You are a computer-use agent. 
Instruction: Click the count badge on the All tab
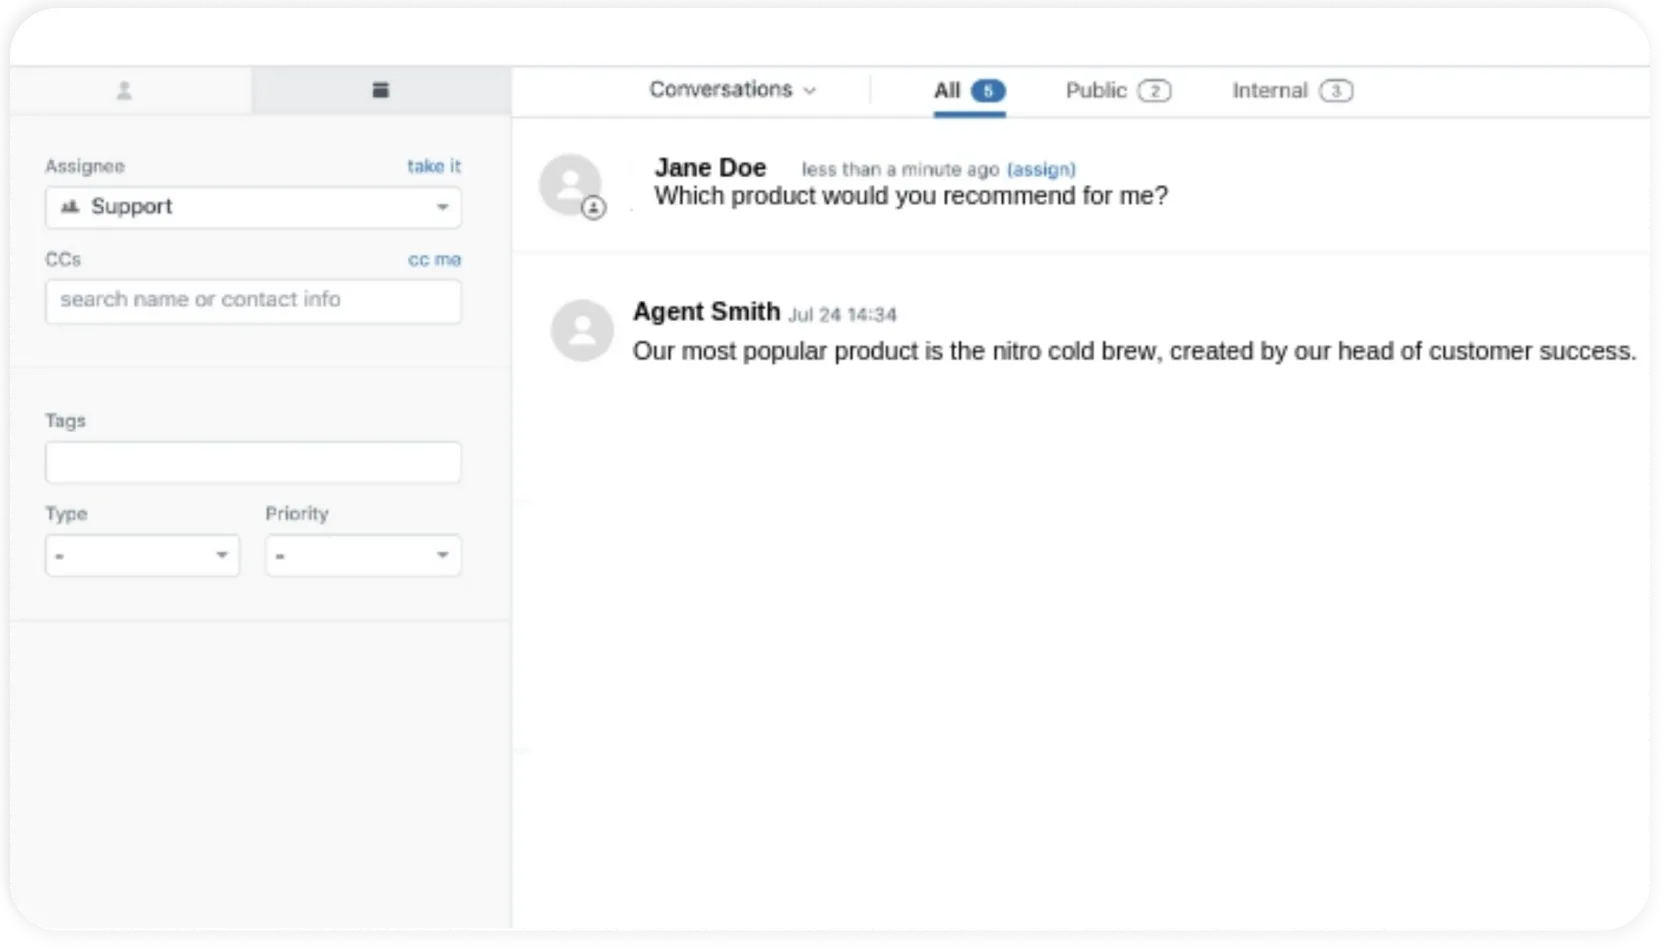click(x=988, y=90)
